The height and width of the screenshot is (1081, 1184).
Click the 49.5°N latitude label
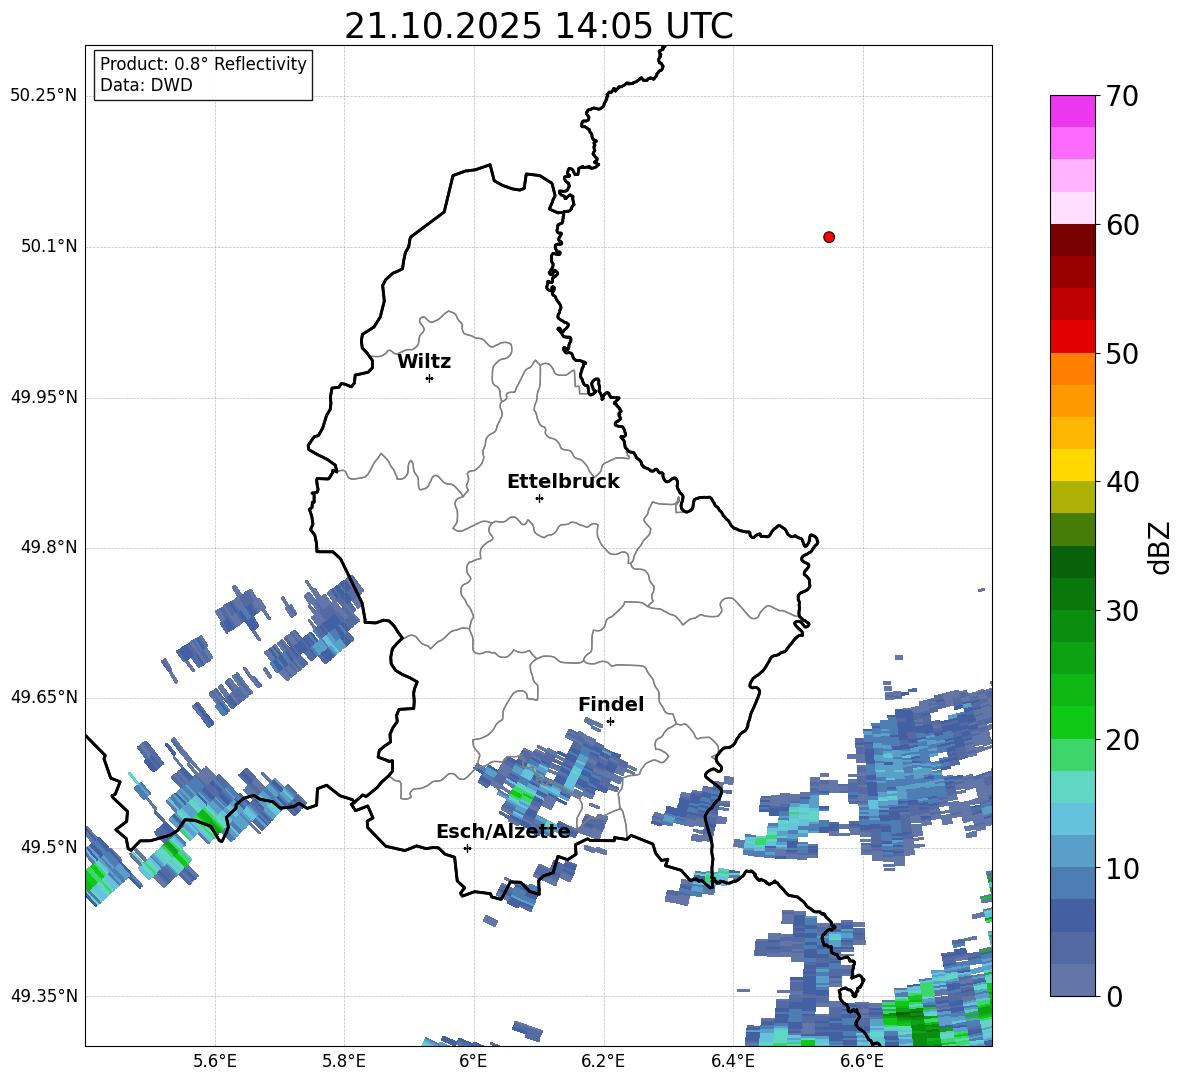(49, 846)
